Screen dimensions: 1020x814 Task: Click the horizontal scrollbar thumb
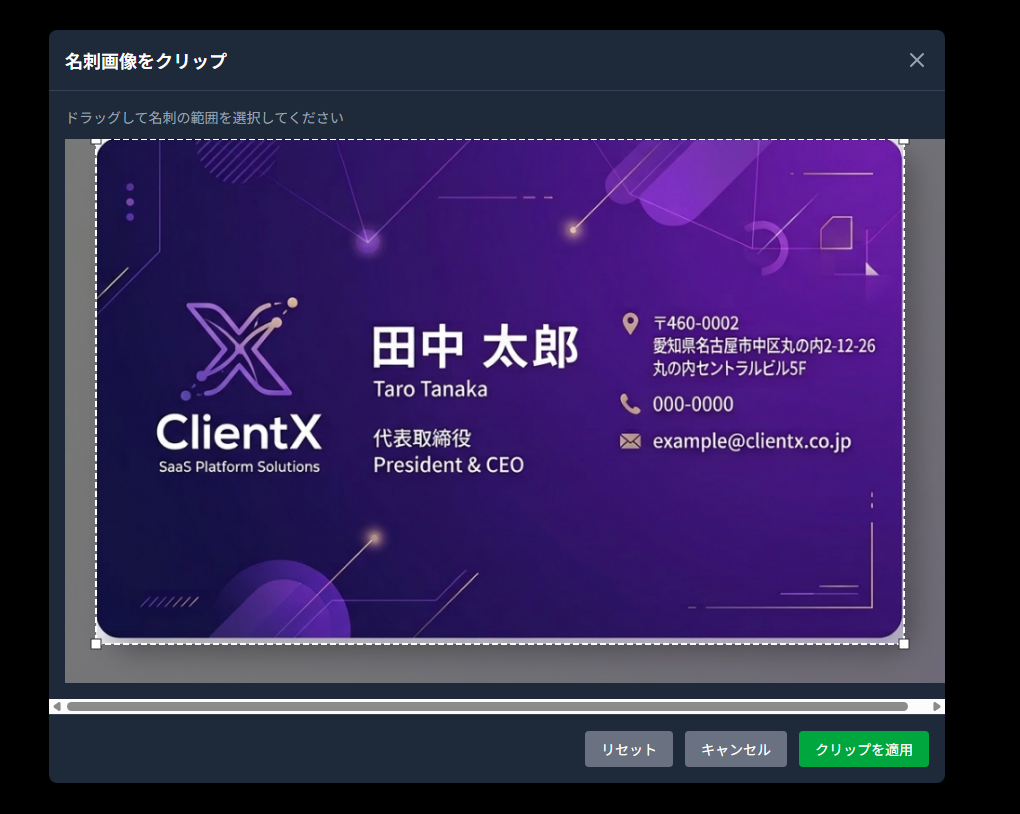tap(487, 706)
